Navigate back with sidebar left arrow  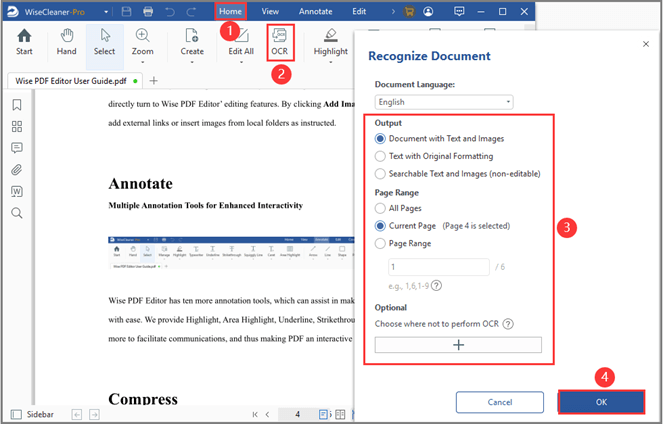pos(77,415)
